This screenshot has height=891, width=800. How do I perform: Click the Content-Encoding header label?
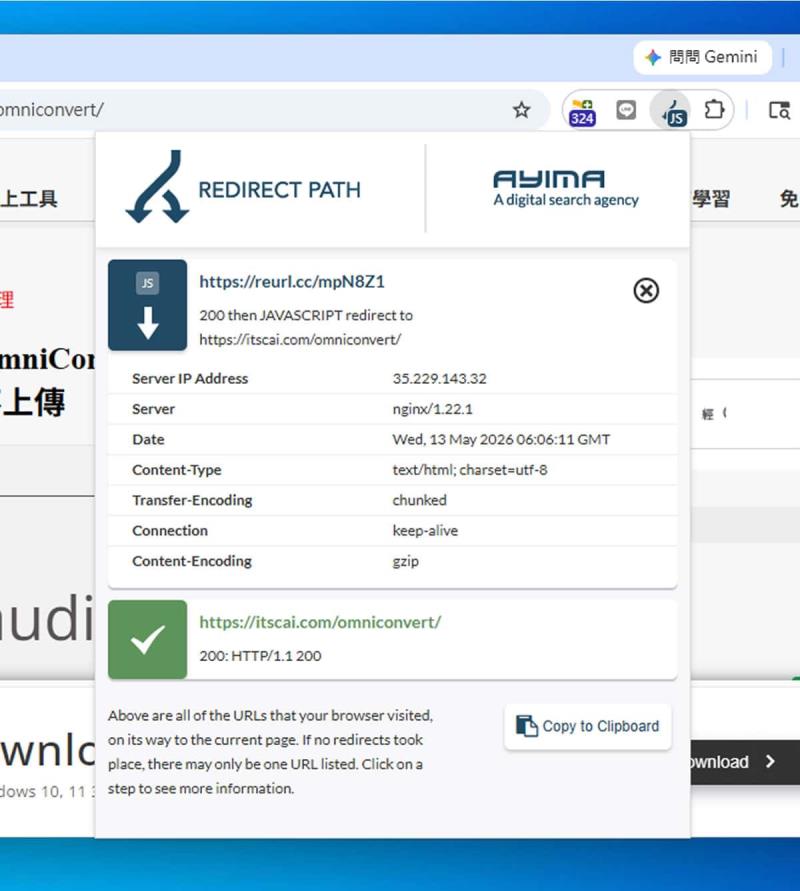(x=192, y=561)
